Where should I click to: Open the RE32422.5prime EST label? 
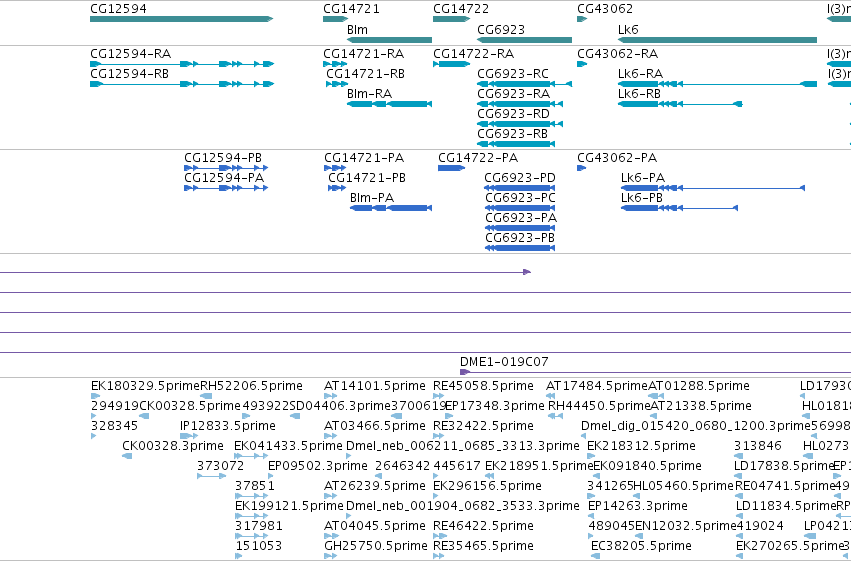[x=484, y=426]
